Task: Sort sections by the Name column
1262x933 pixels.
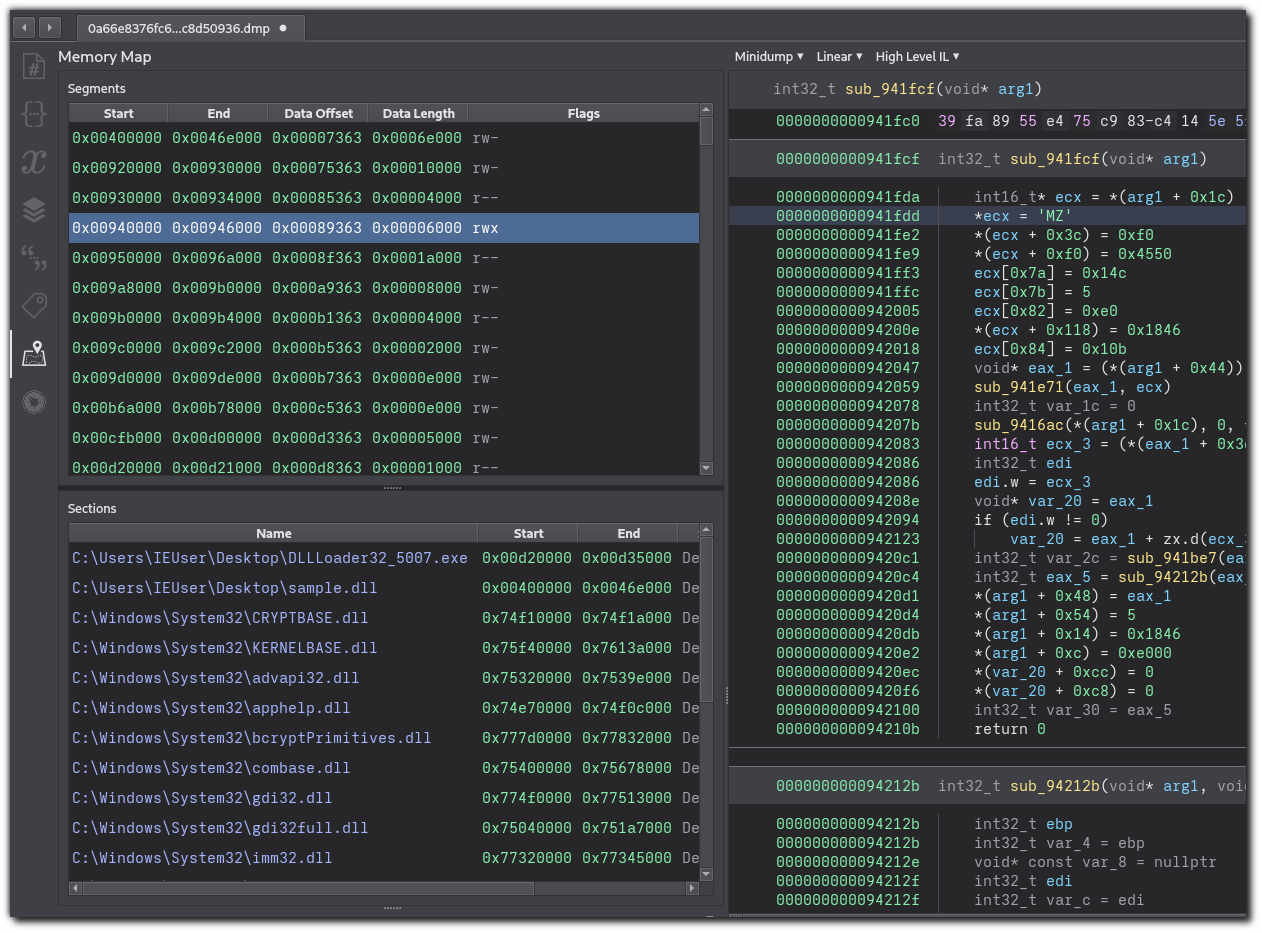Action: coord(273,533)
